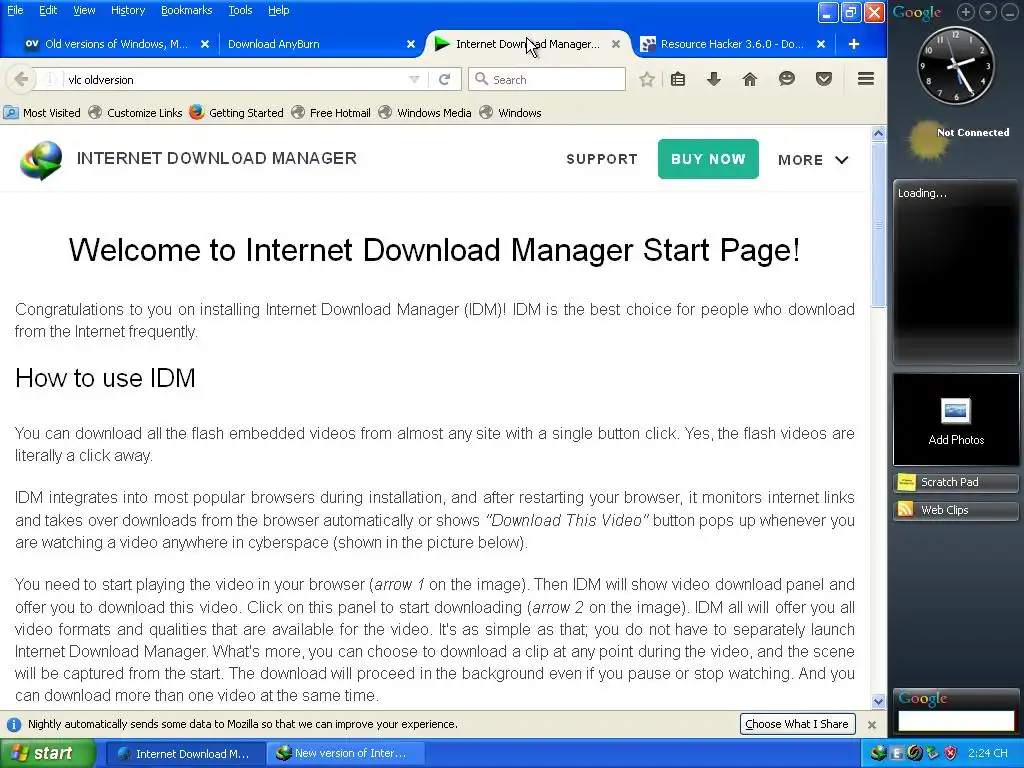Click the Pocket icon in toolbar
Screen dimensions: 1024x768
point(824,80)
